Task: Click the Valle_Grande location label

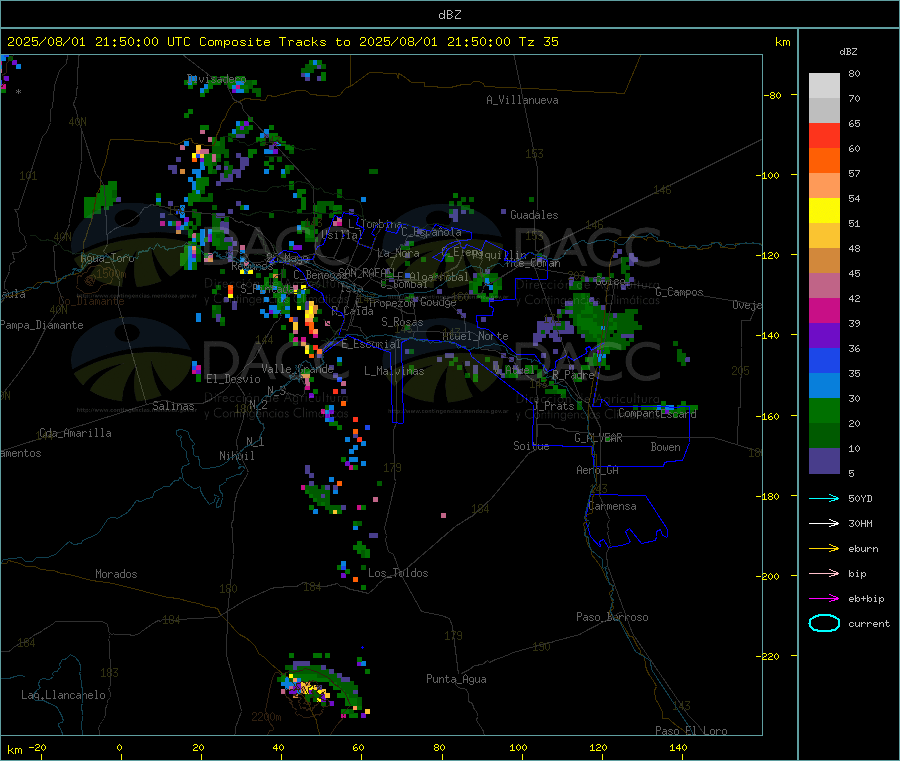Action: pyautogui.click(x=297, y=369)
